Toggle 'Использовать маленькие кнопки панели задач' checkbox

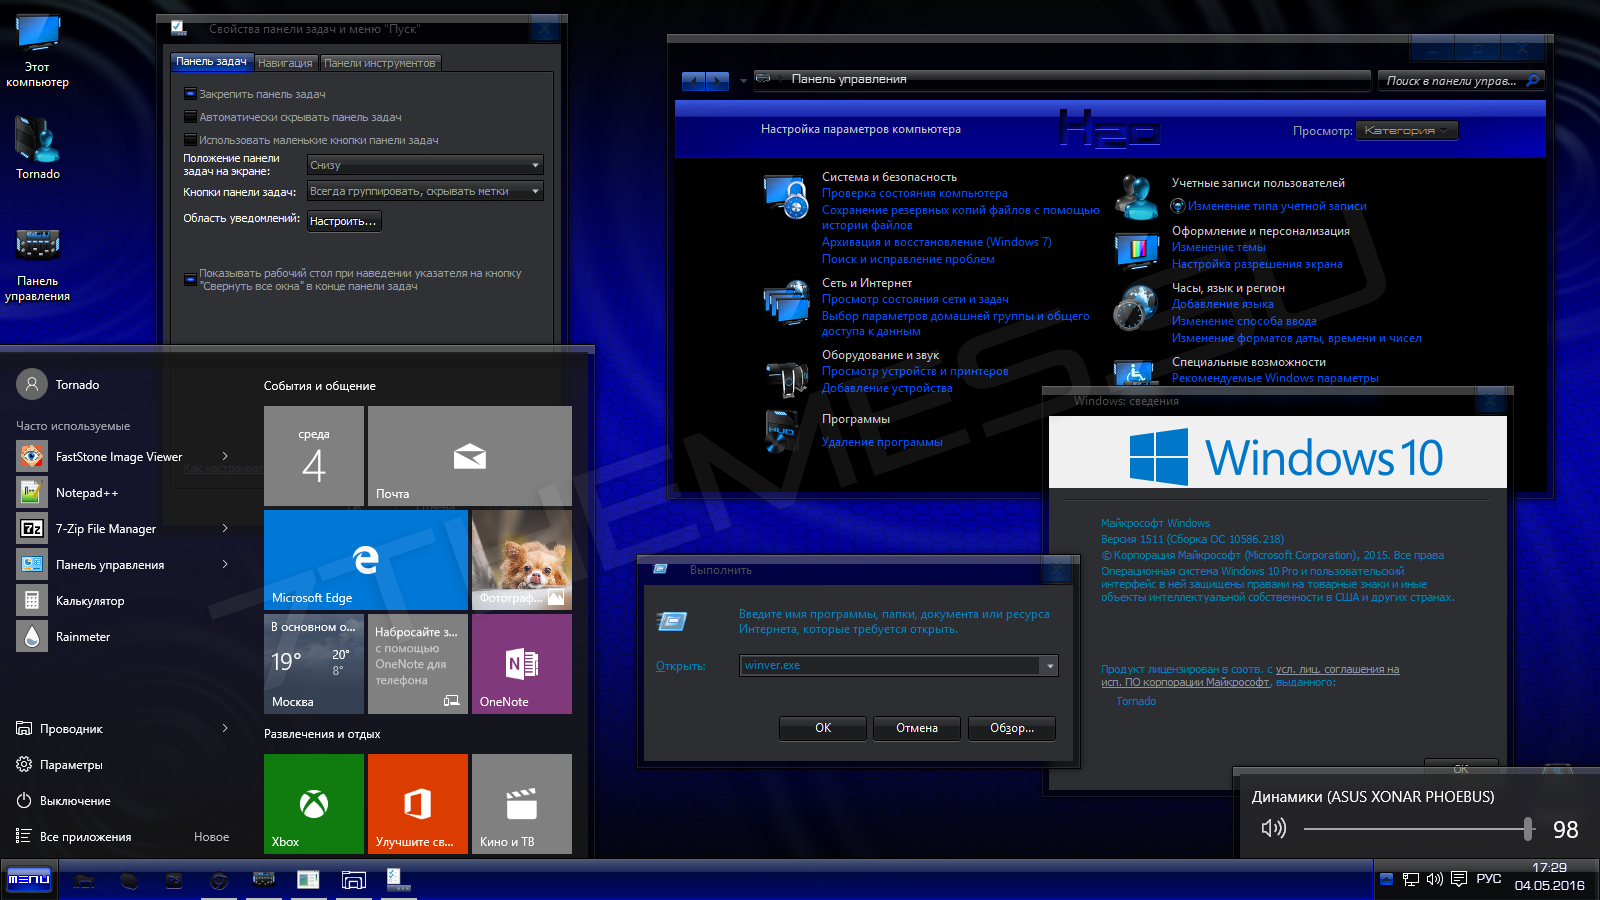tap(190, 140)
